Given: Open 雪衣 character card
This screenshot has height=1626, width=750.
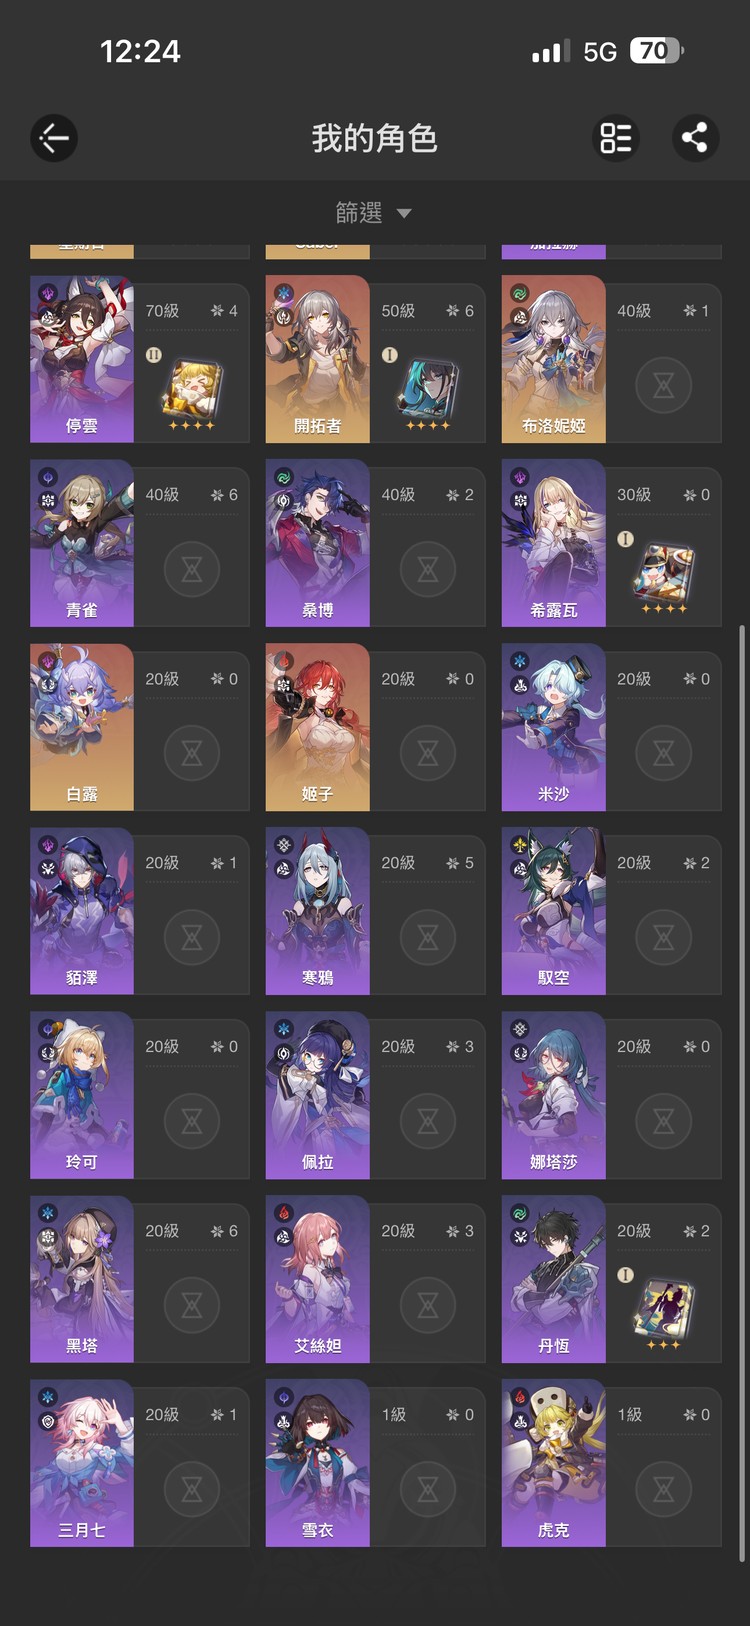Looking at the screenshot, I should [375, 1463].
